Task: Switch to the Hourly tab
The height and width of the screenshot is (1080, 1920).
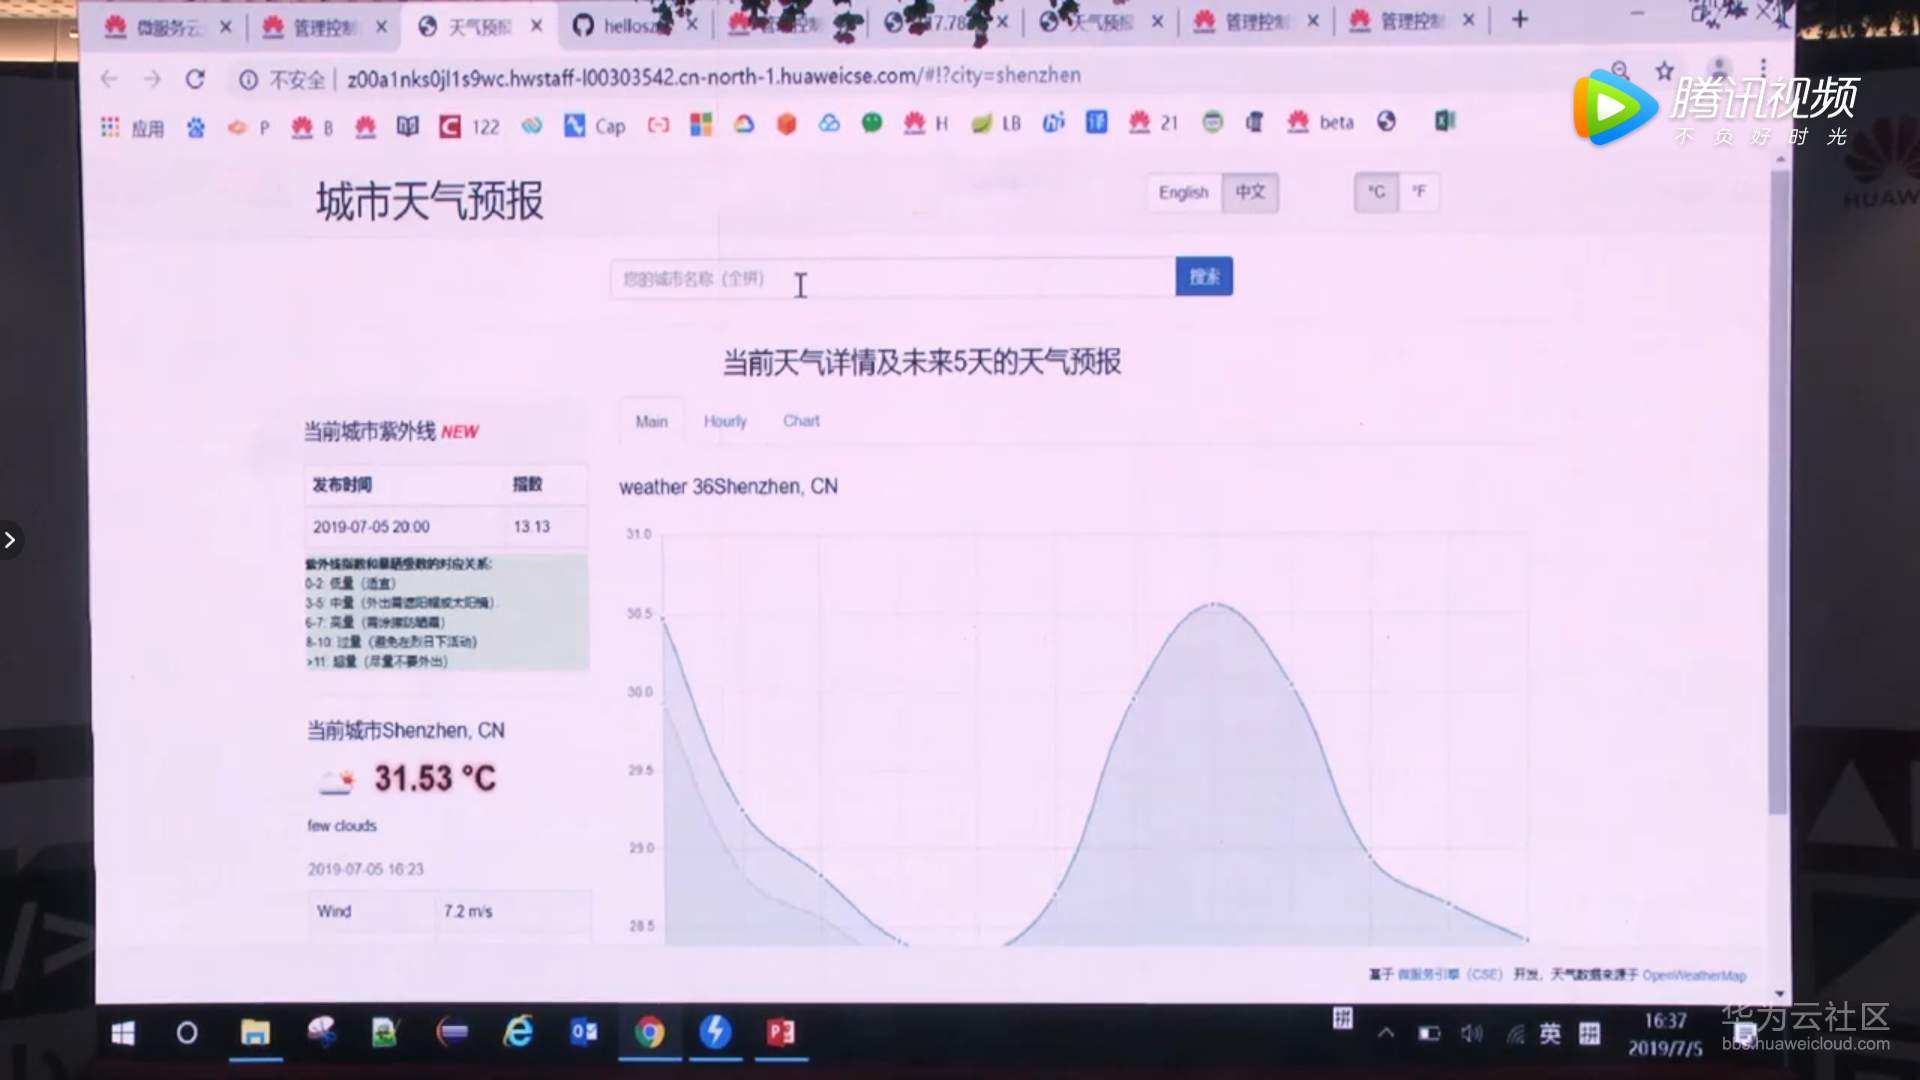Action: tap(725, 421)
